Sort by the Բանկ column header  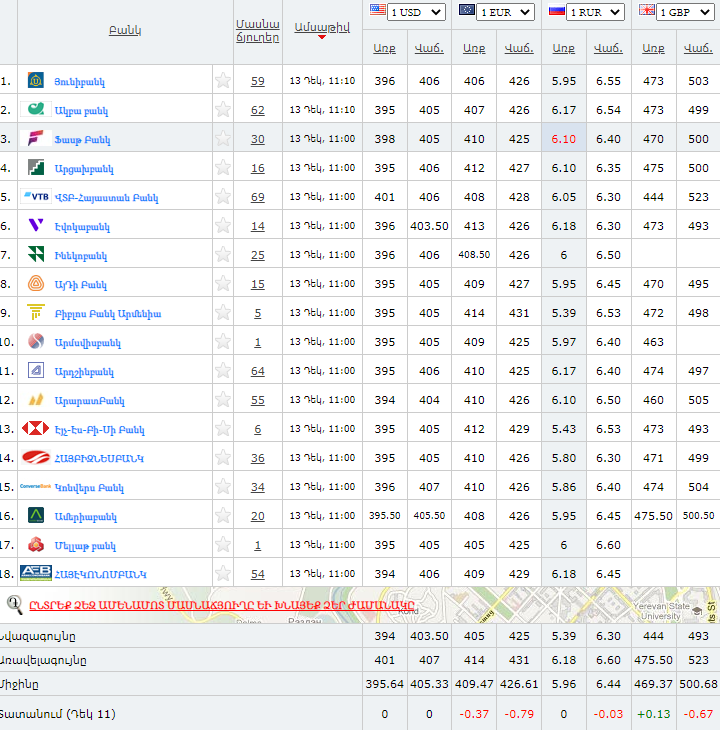(x=125, y=30)
